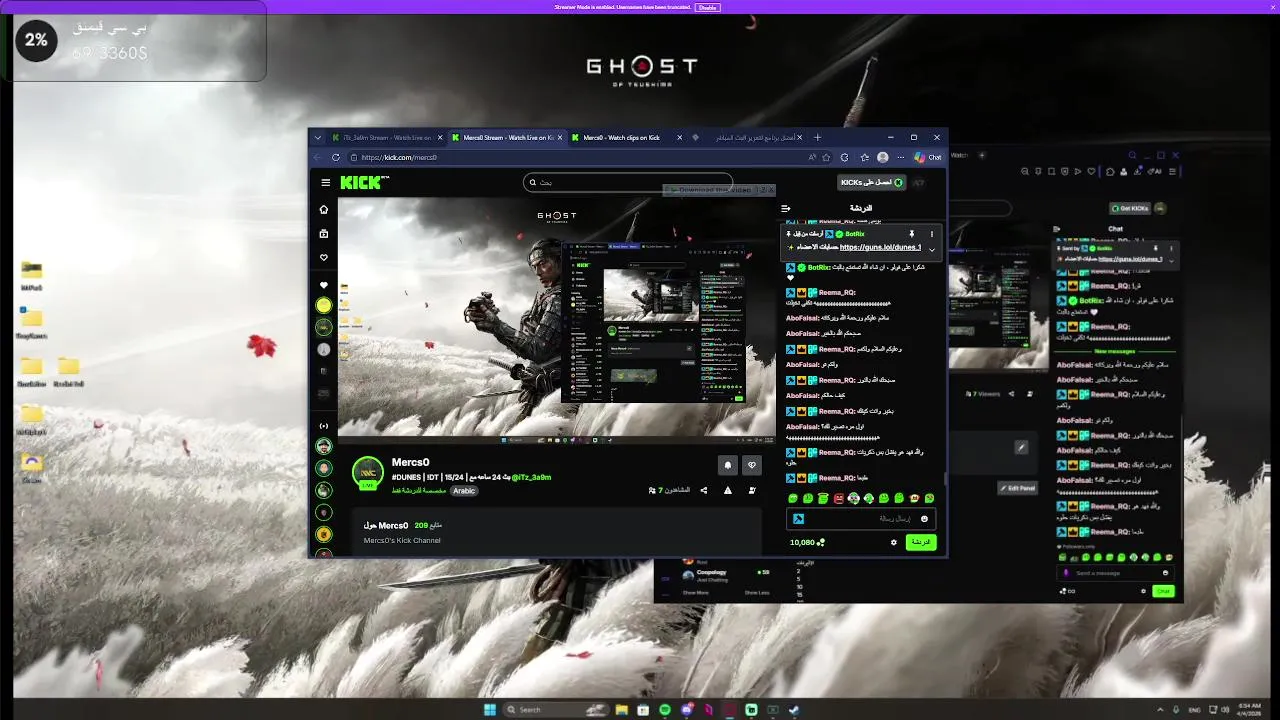This screenshot has width=1280, height=720.
Task: Click the chat message input field
Action: click(x=861, y=518)
